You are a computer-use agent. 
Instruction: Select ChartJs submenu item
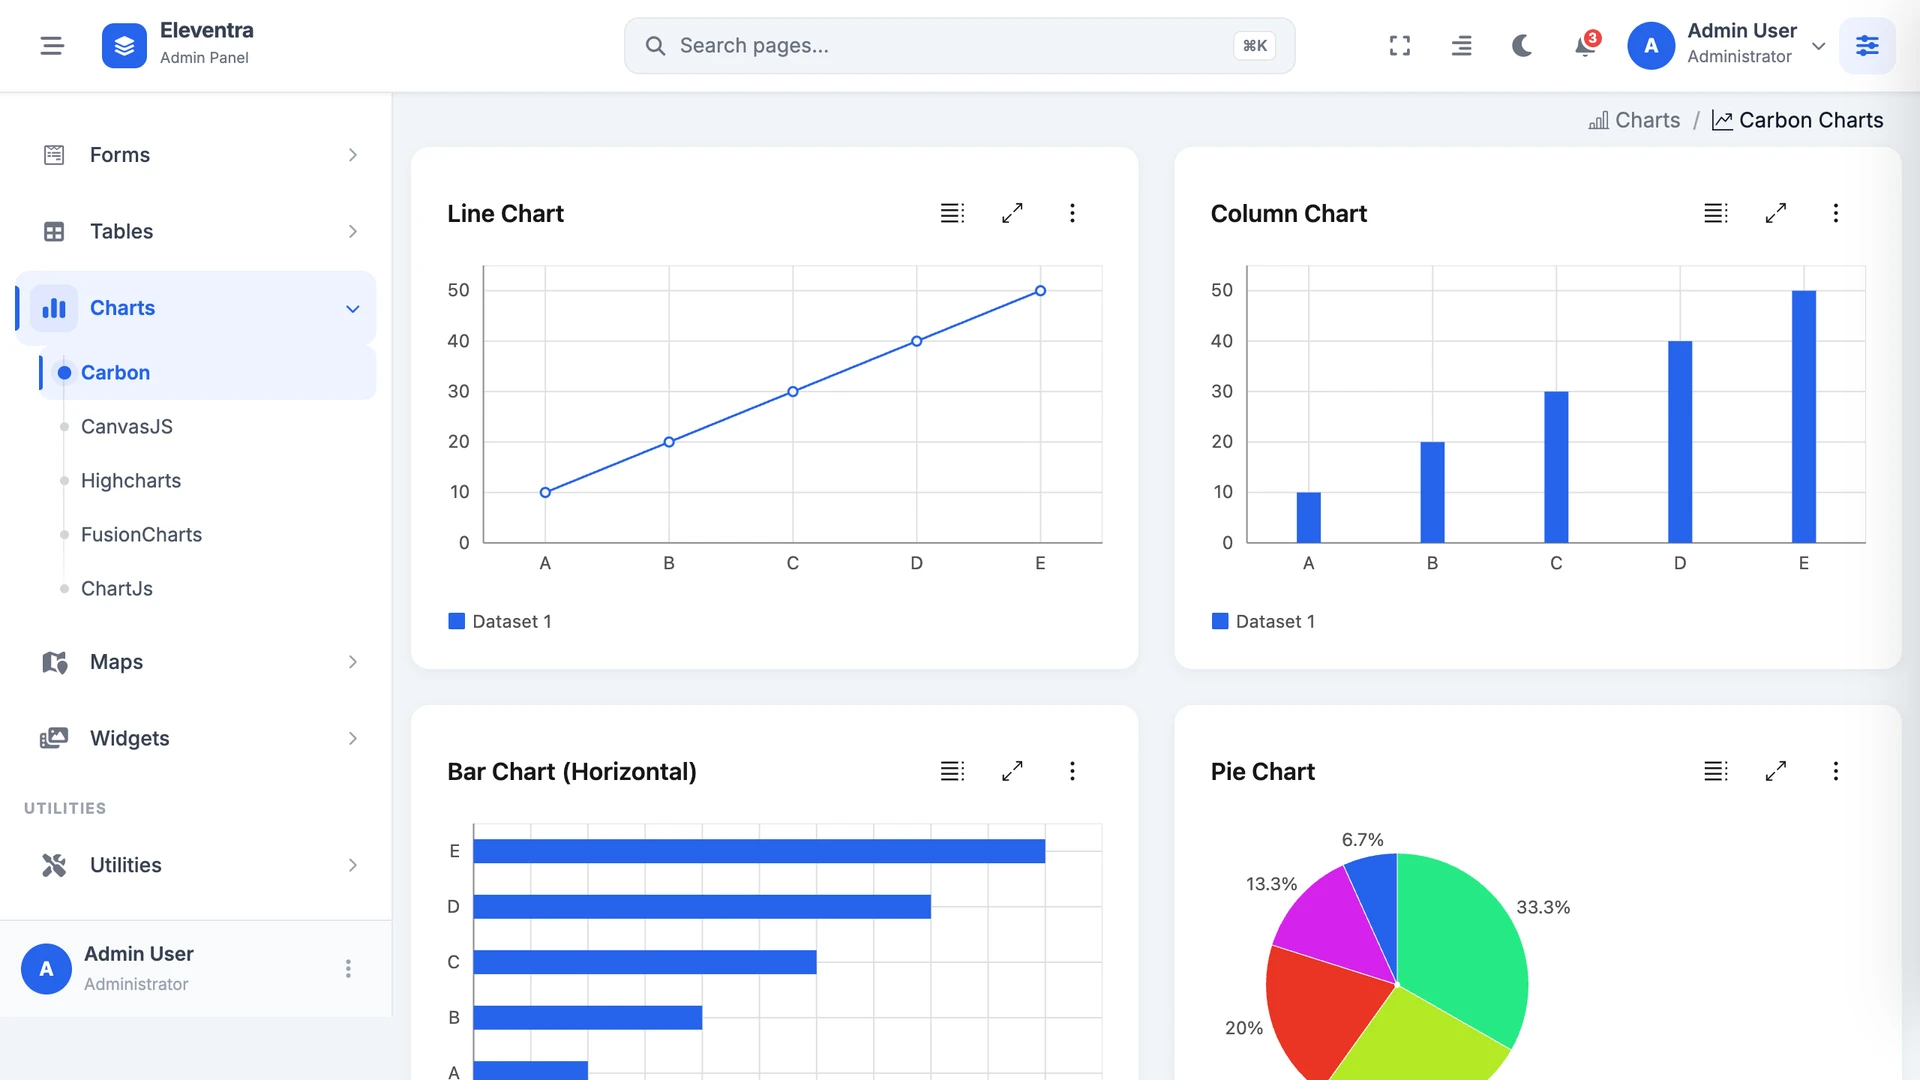click(x=116, y=589)
